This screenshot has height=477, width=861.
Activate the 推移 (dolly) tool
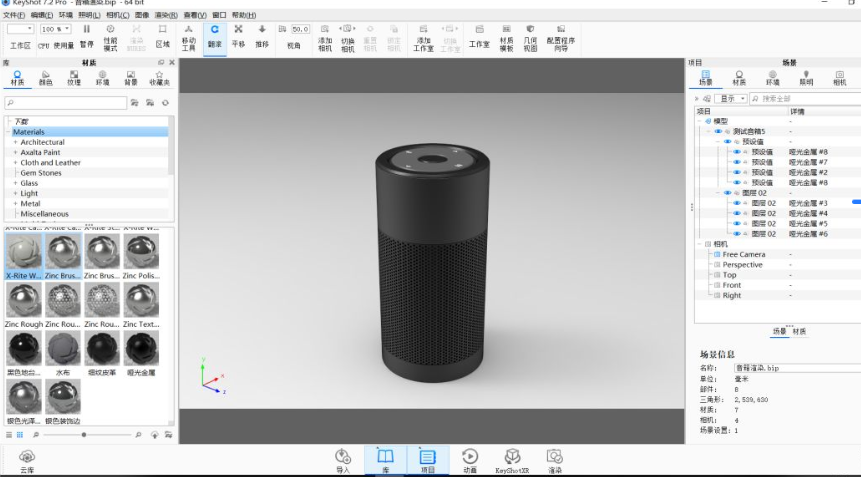pos(262,36)
